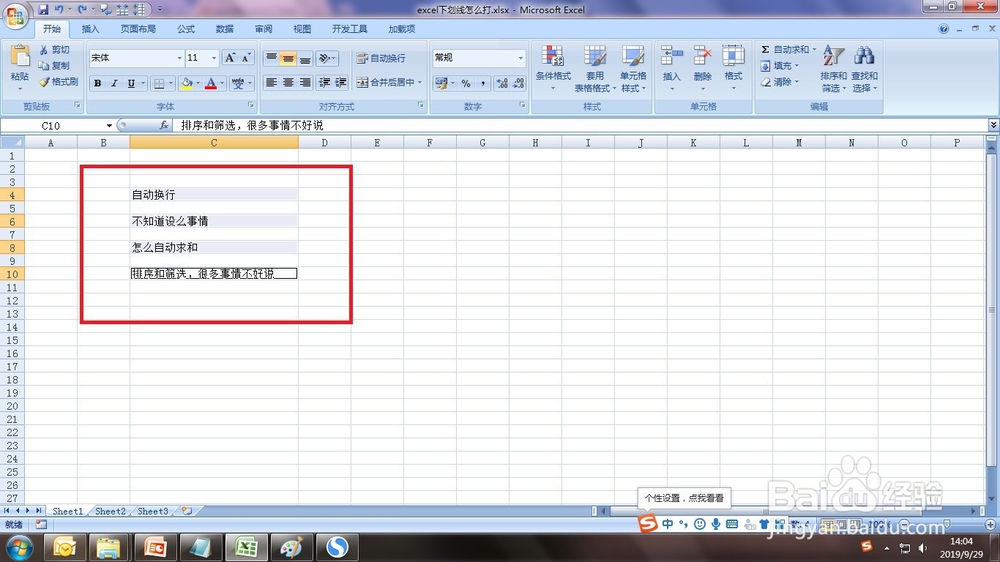
Task: Switch to the Insert (插入) tab
Action: 90,29
